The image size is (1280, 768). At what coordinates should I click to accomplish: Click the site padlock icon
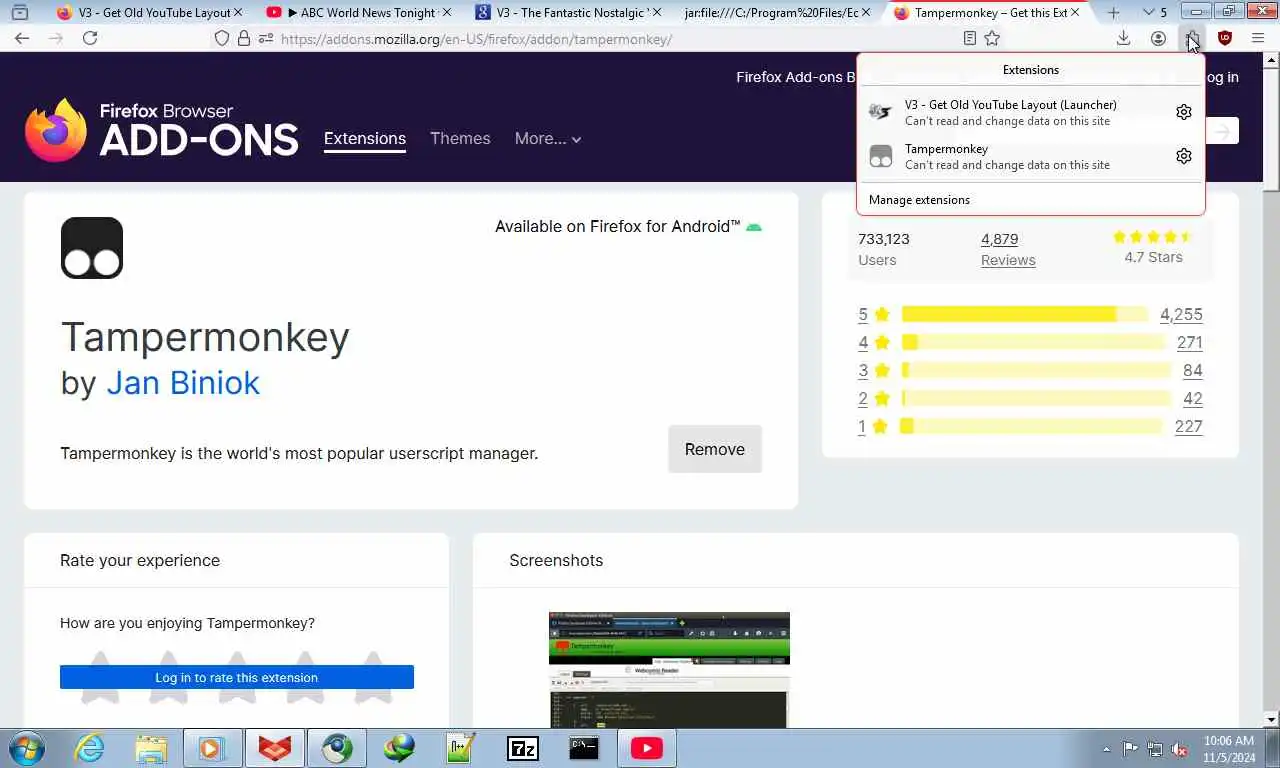tap(244, 38)
